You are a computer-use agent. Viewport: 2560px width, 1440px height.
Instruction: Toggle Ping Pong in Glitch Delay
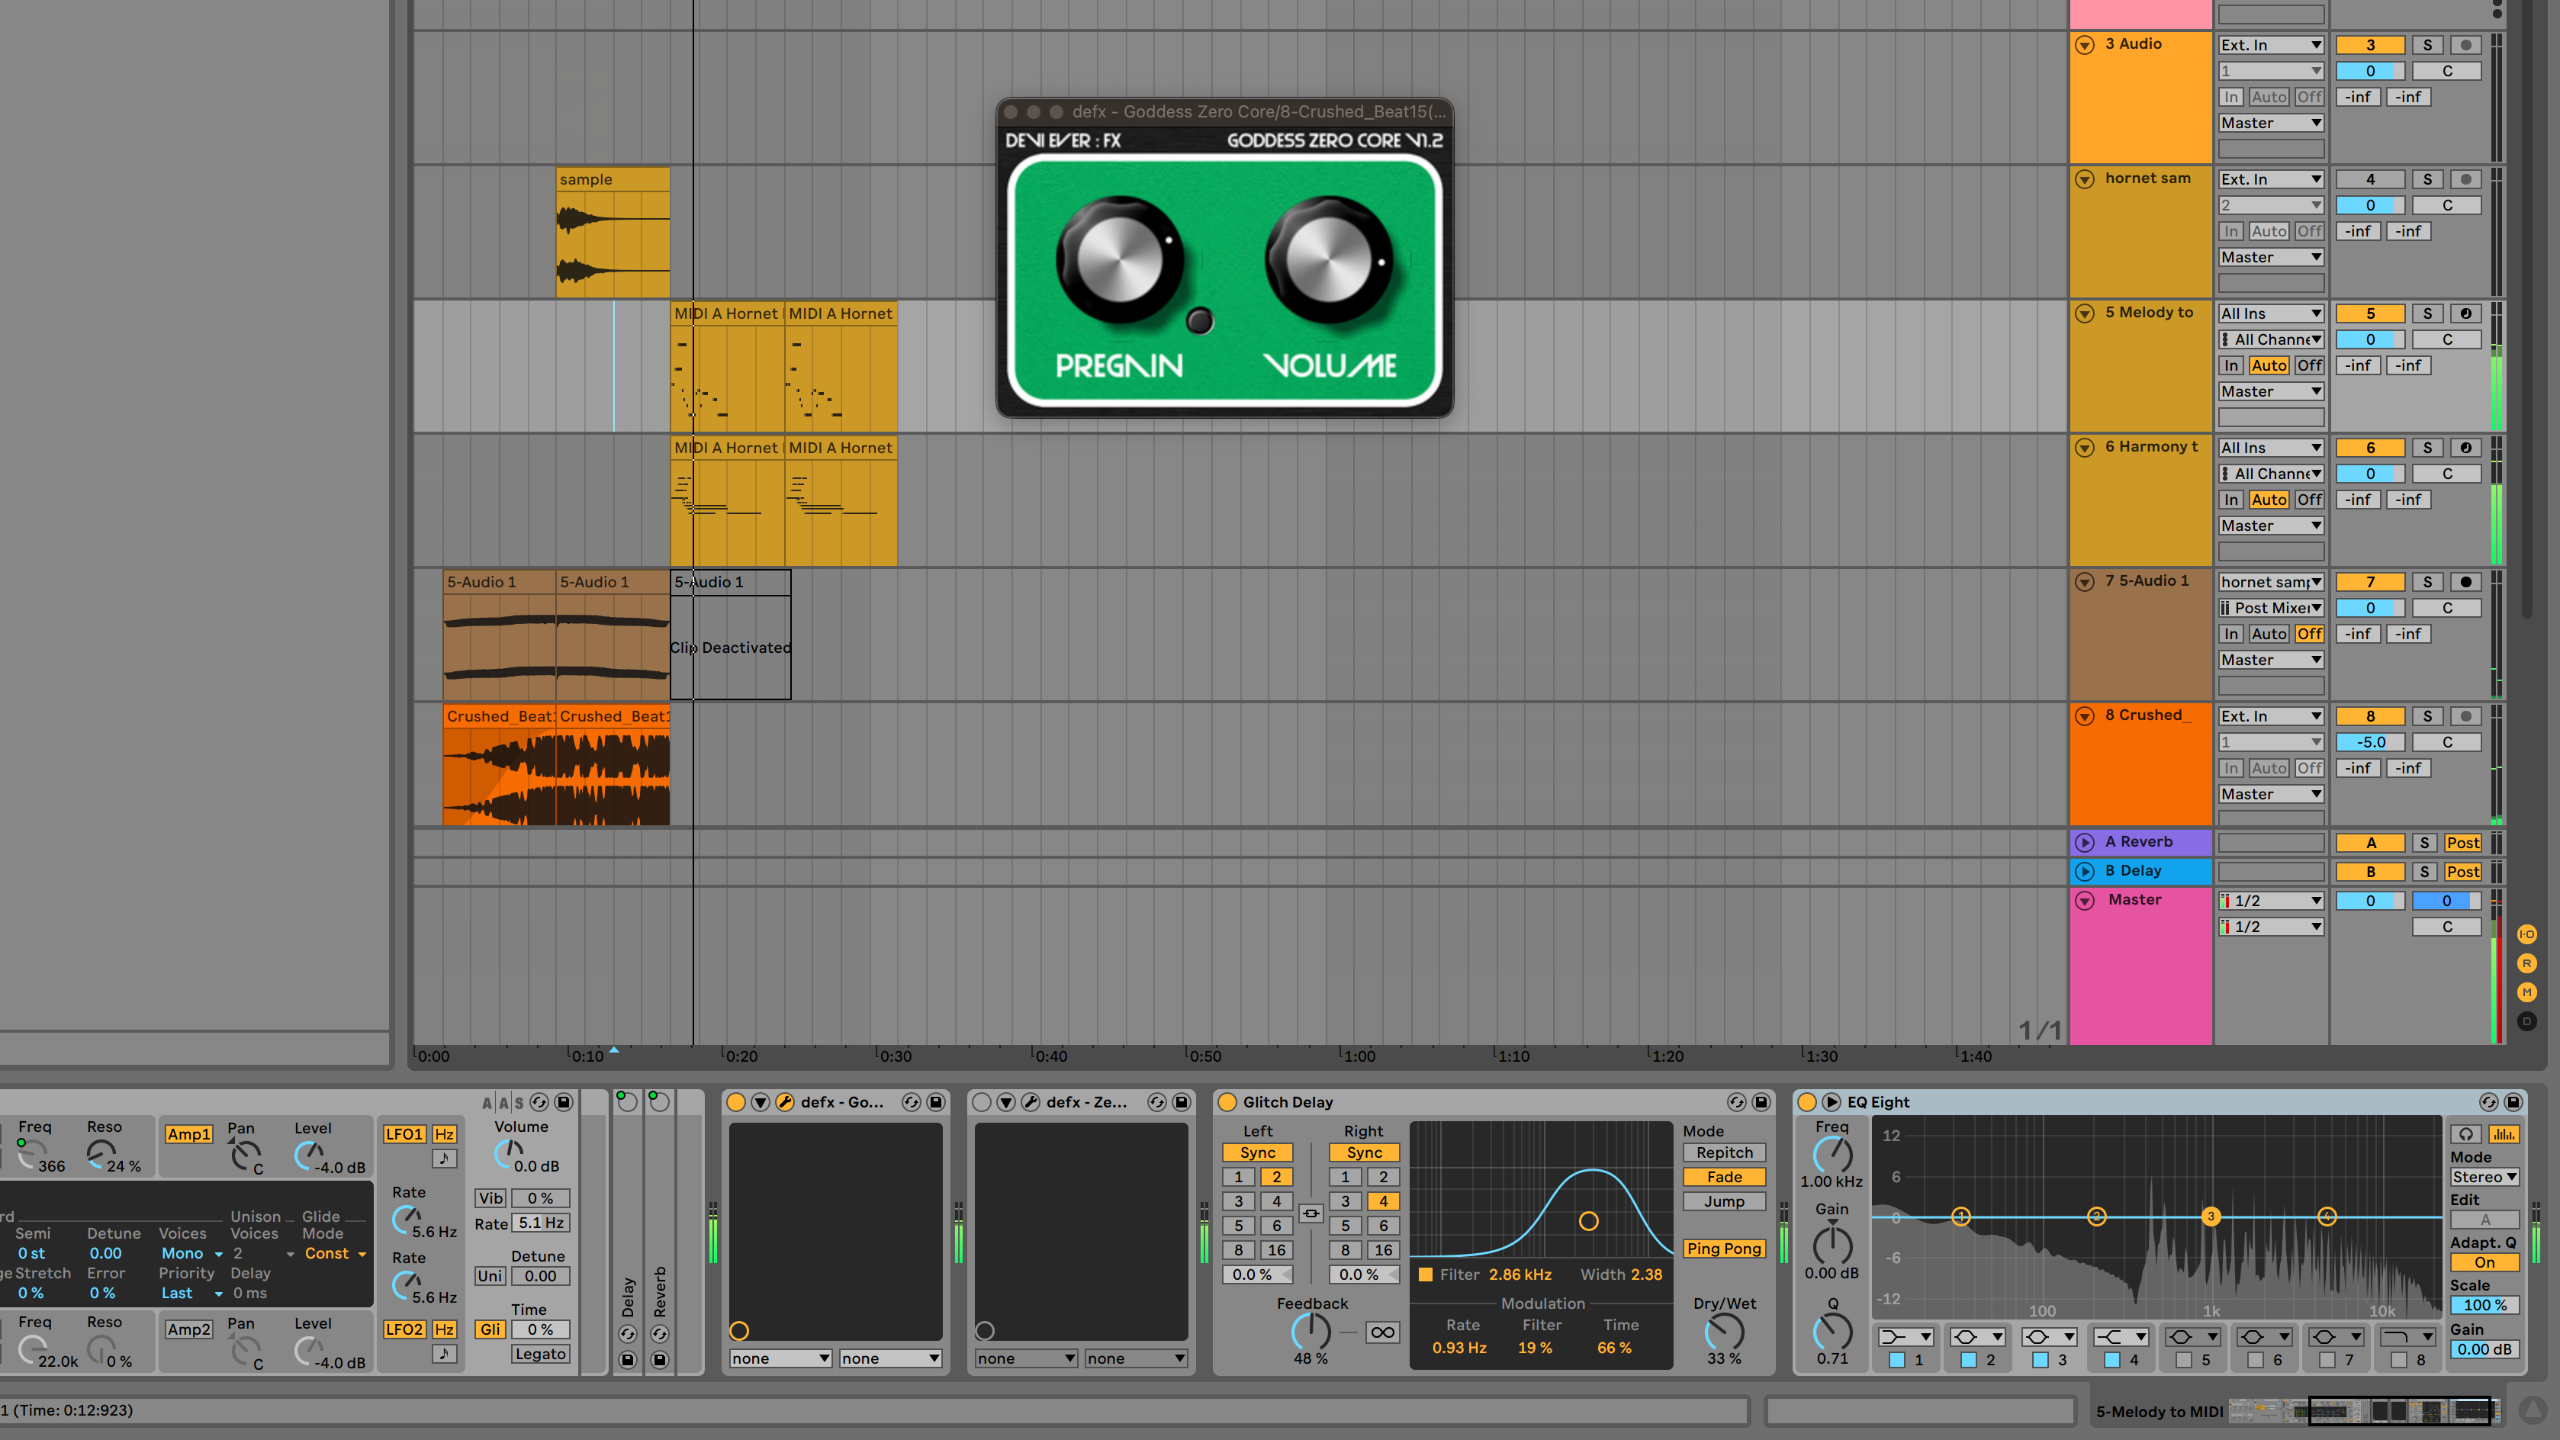point(1724,1249)
